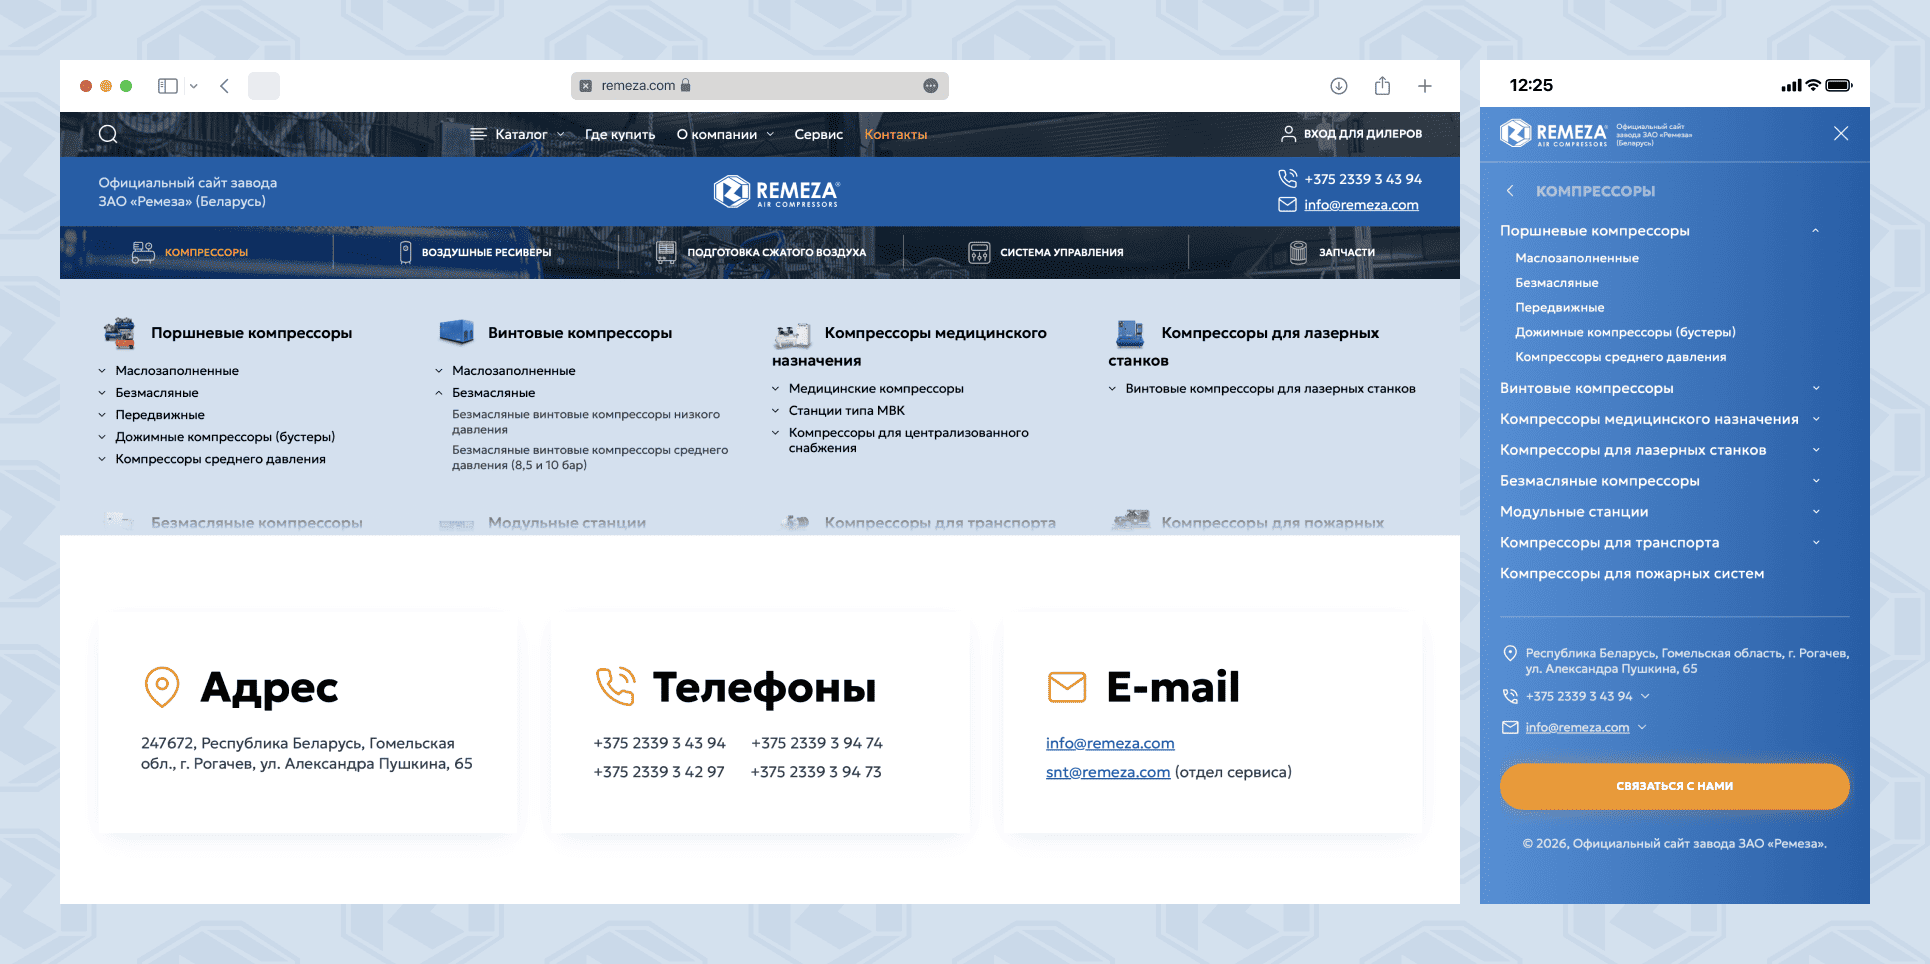
Task: Open the Контакты menu item
Action: pos(896,134)
